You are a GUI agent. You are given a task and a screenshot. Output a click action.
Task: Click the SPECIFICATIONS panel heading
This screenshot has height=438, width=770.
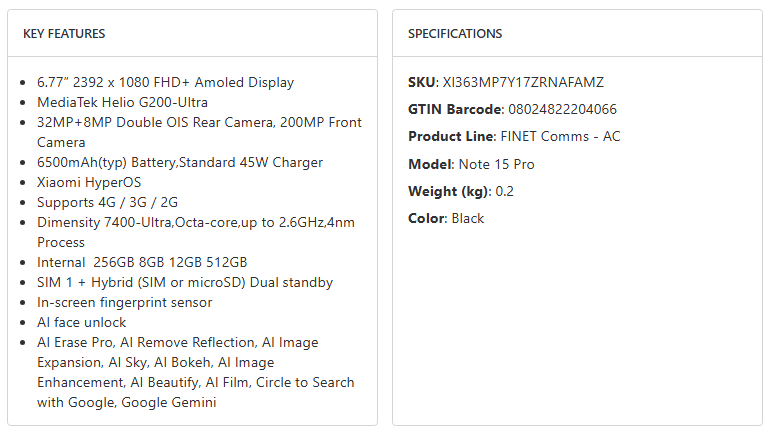pyautogui.click(x=455, y=34)
